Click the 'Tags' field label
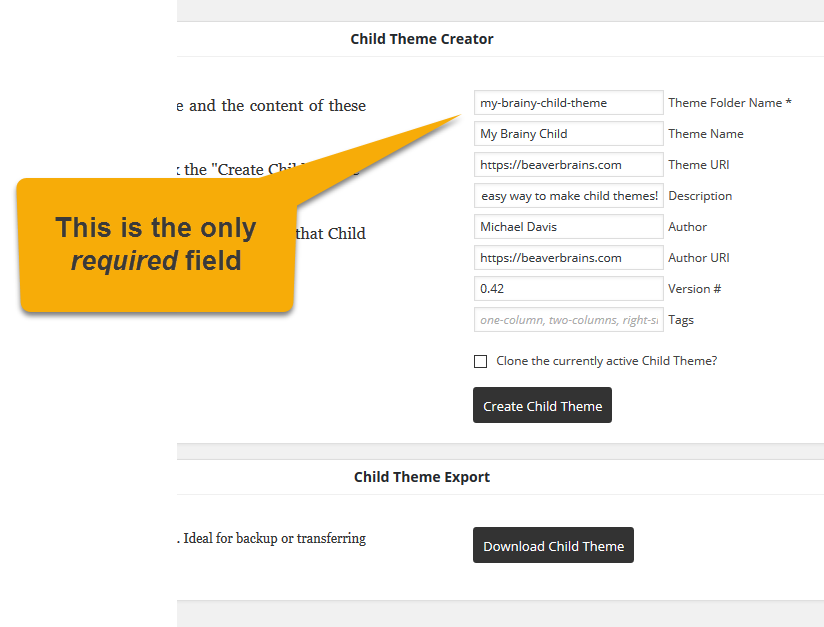824x627 pixels. (681, 320)
